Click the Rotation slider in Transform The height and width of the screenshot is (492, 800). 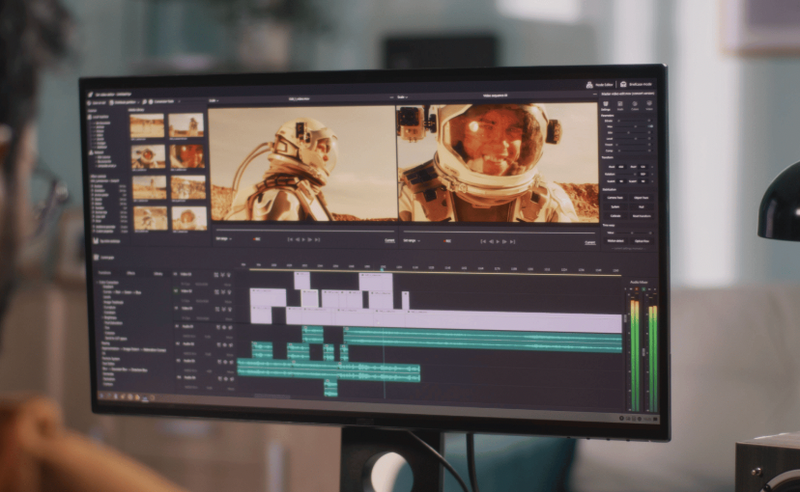(x=627, y=174)
